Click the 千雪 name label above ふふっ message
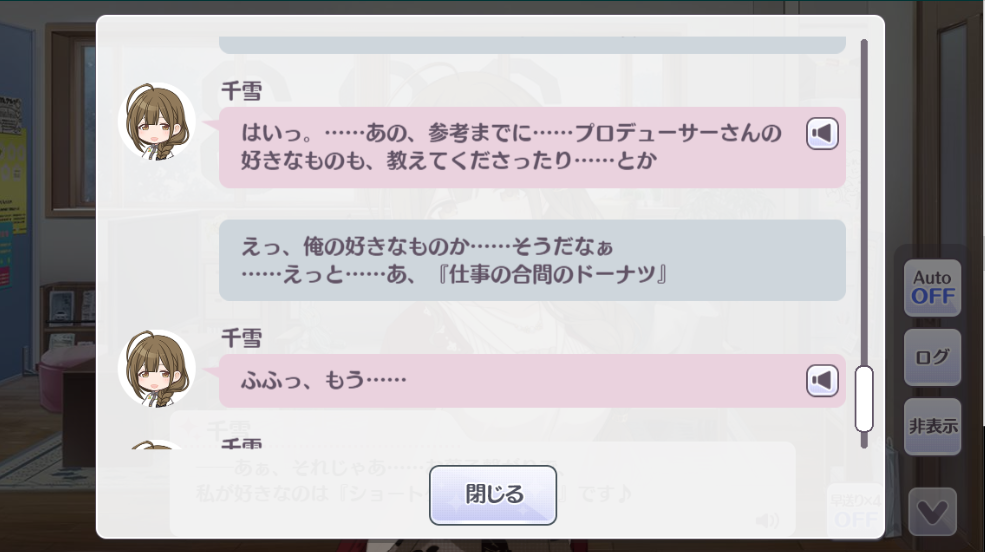The image size is (985, 552). pos(242,339)
